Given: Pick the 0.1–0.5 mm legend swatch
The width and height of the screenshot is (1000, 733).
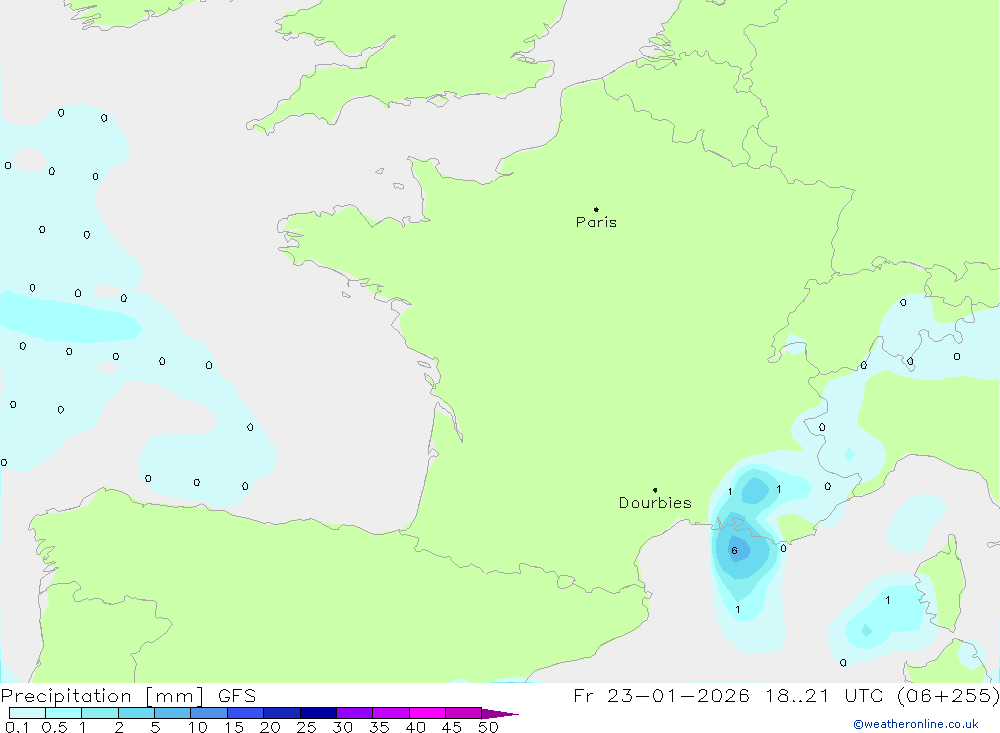Looking at the screenshot, I should pyautogui.click(x=27, y=713).
